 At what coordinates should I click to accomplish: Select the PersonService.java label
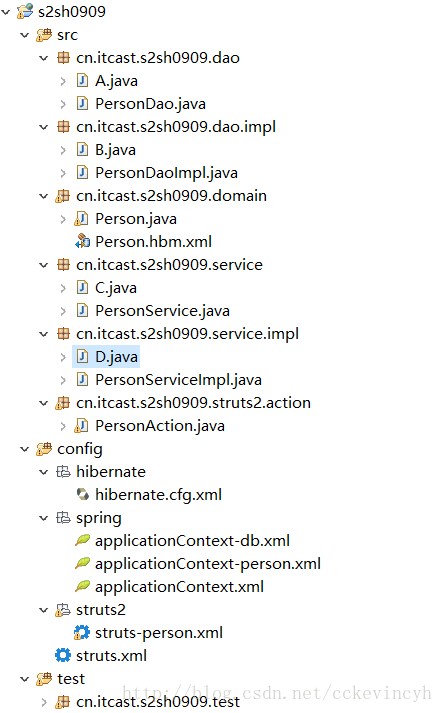(x=162, y=311)
